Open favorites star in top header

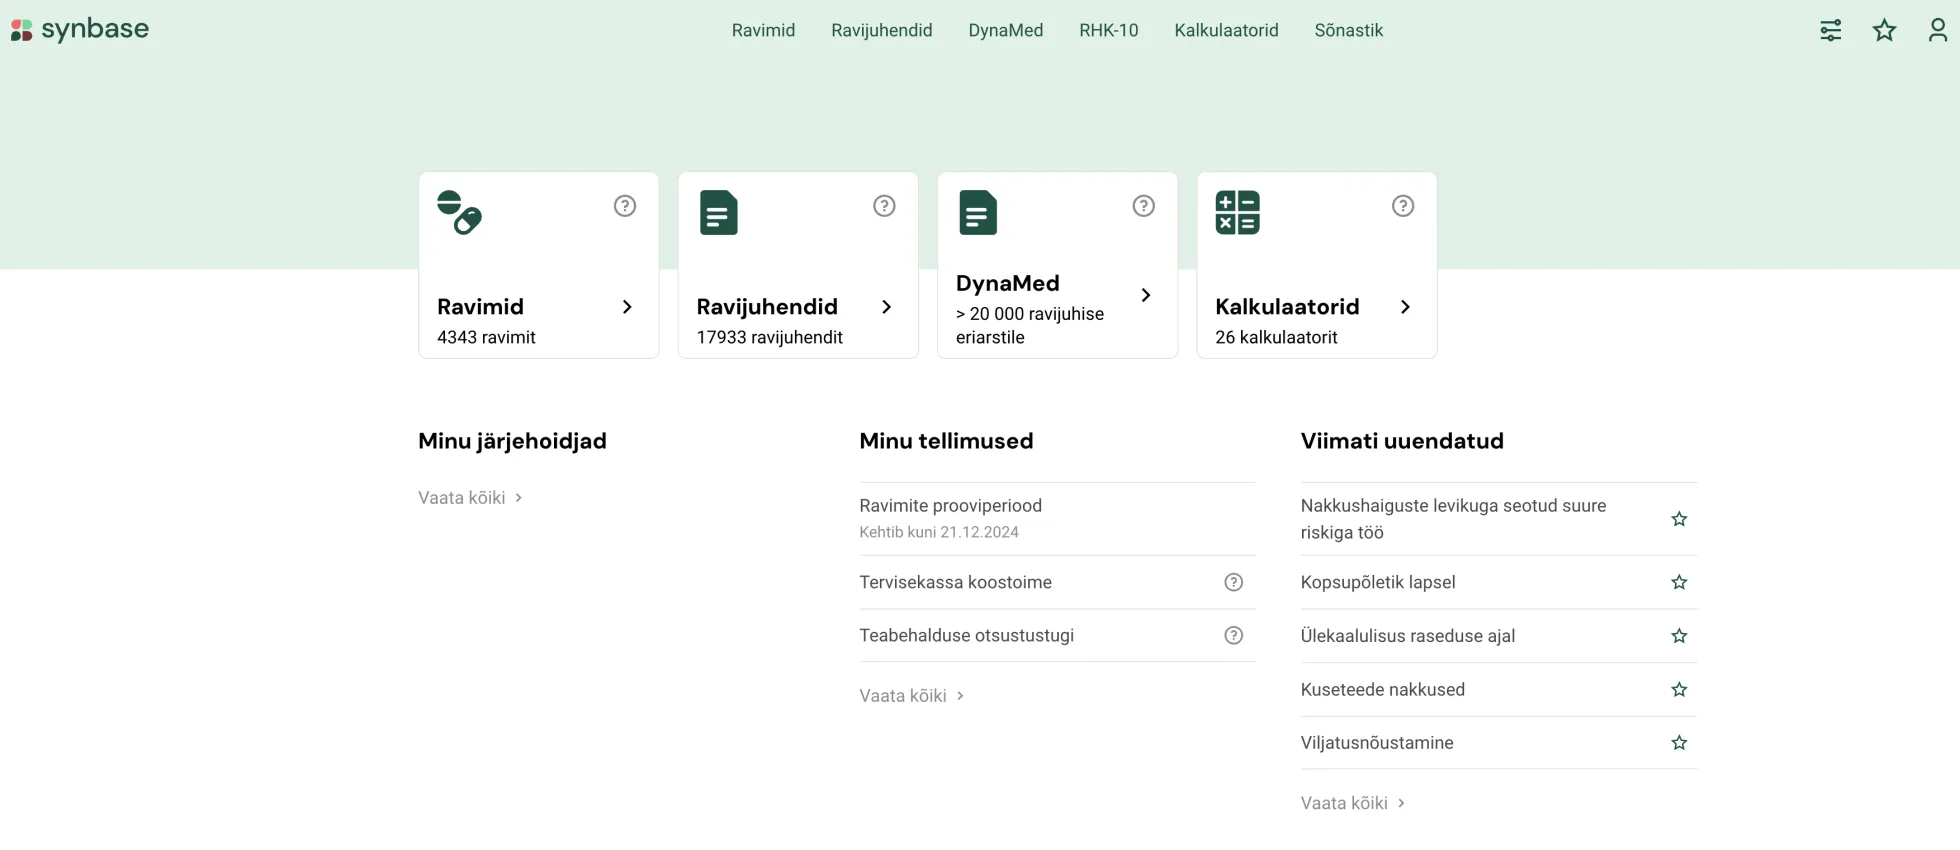(1884, 30)
